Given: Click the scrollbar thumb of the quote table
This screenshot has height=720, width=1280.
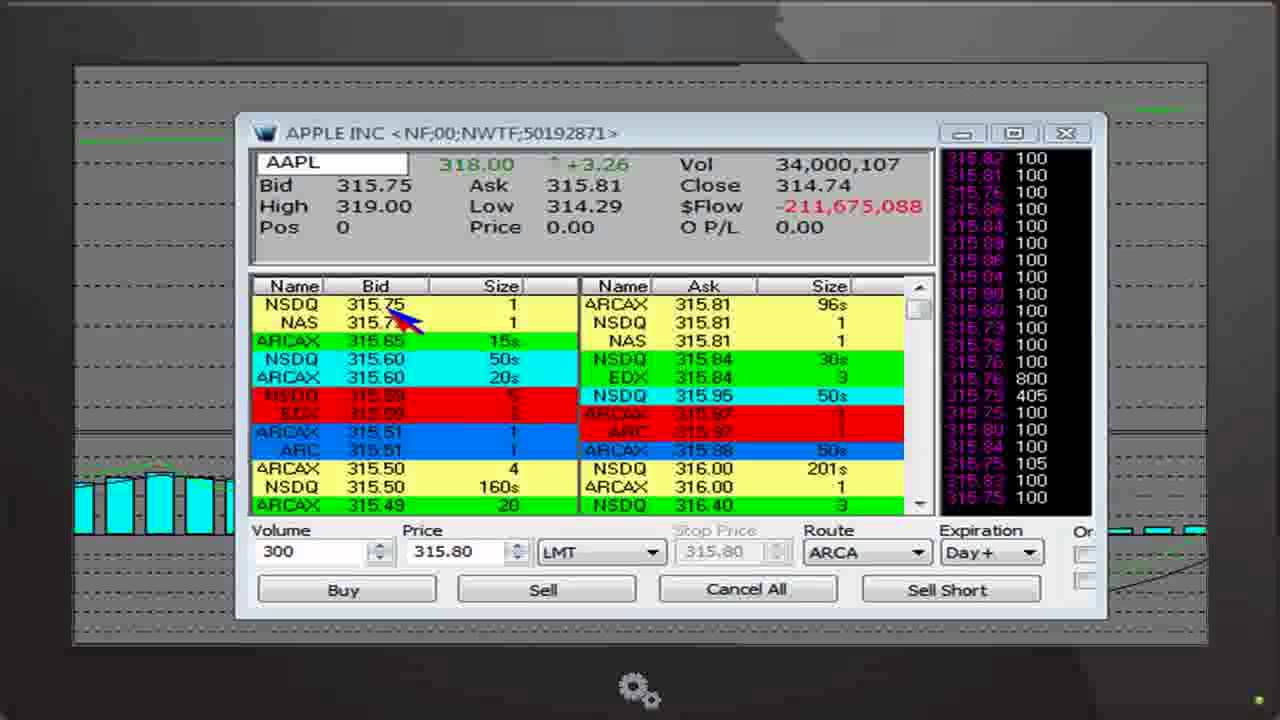Looking at the screenshot, I should pos(919,309).
